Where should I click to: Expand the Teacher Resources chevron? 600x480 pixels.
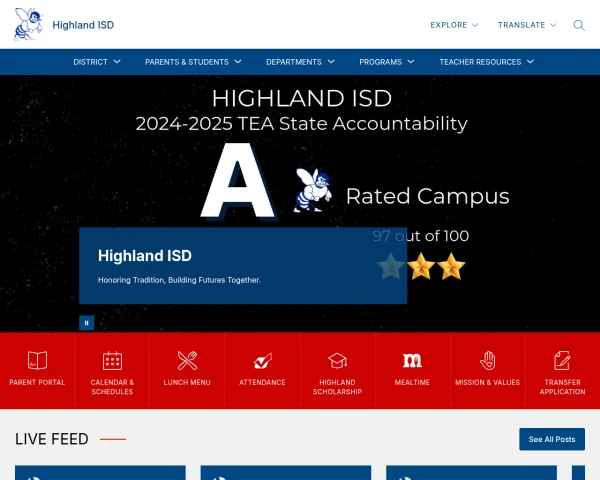[x=530, y=62]
